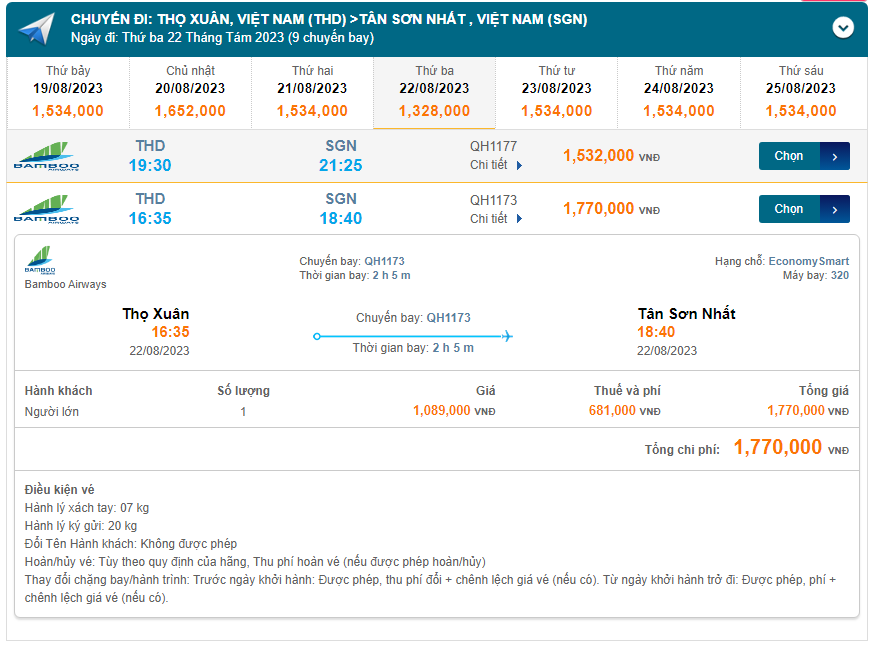Collapse Chi tiết for flight QH1173
The height and width of the screenshot is (650, 873).
click(x=496, y=218)
